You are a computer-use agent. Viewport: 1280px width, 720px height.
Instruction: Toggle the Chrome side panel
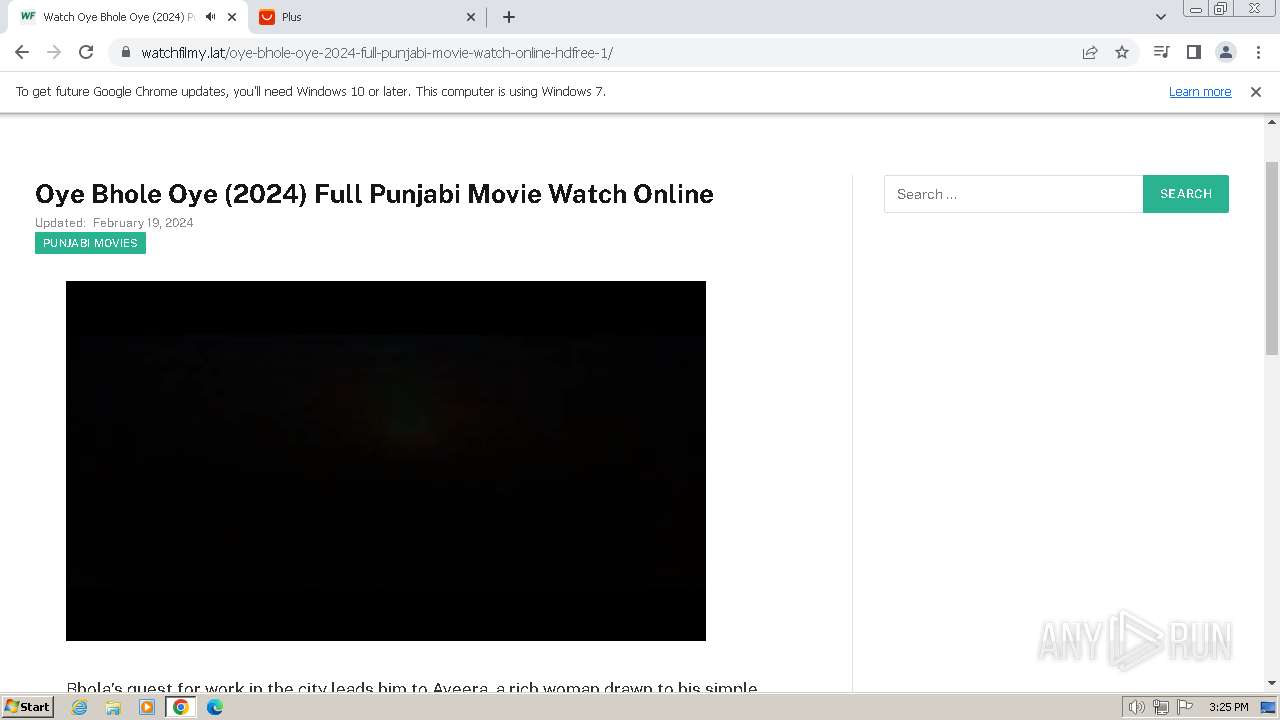1193,52
